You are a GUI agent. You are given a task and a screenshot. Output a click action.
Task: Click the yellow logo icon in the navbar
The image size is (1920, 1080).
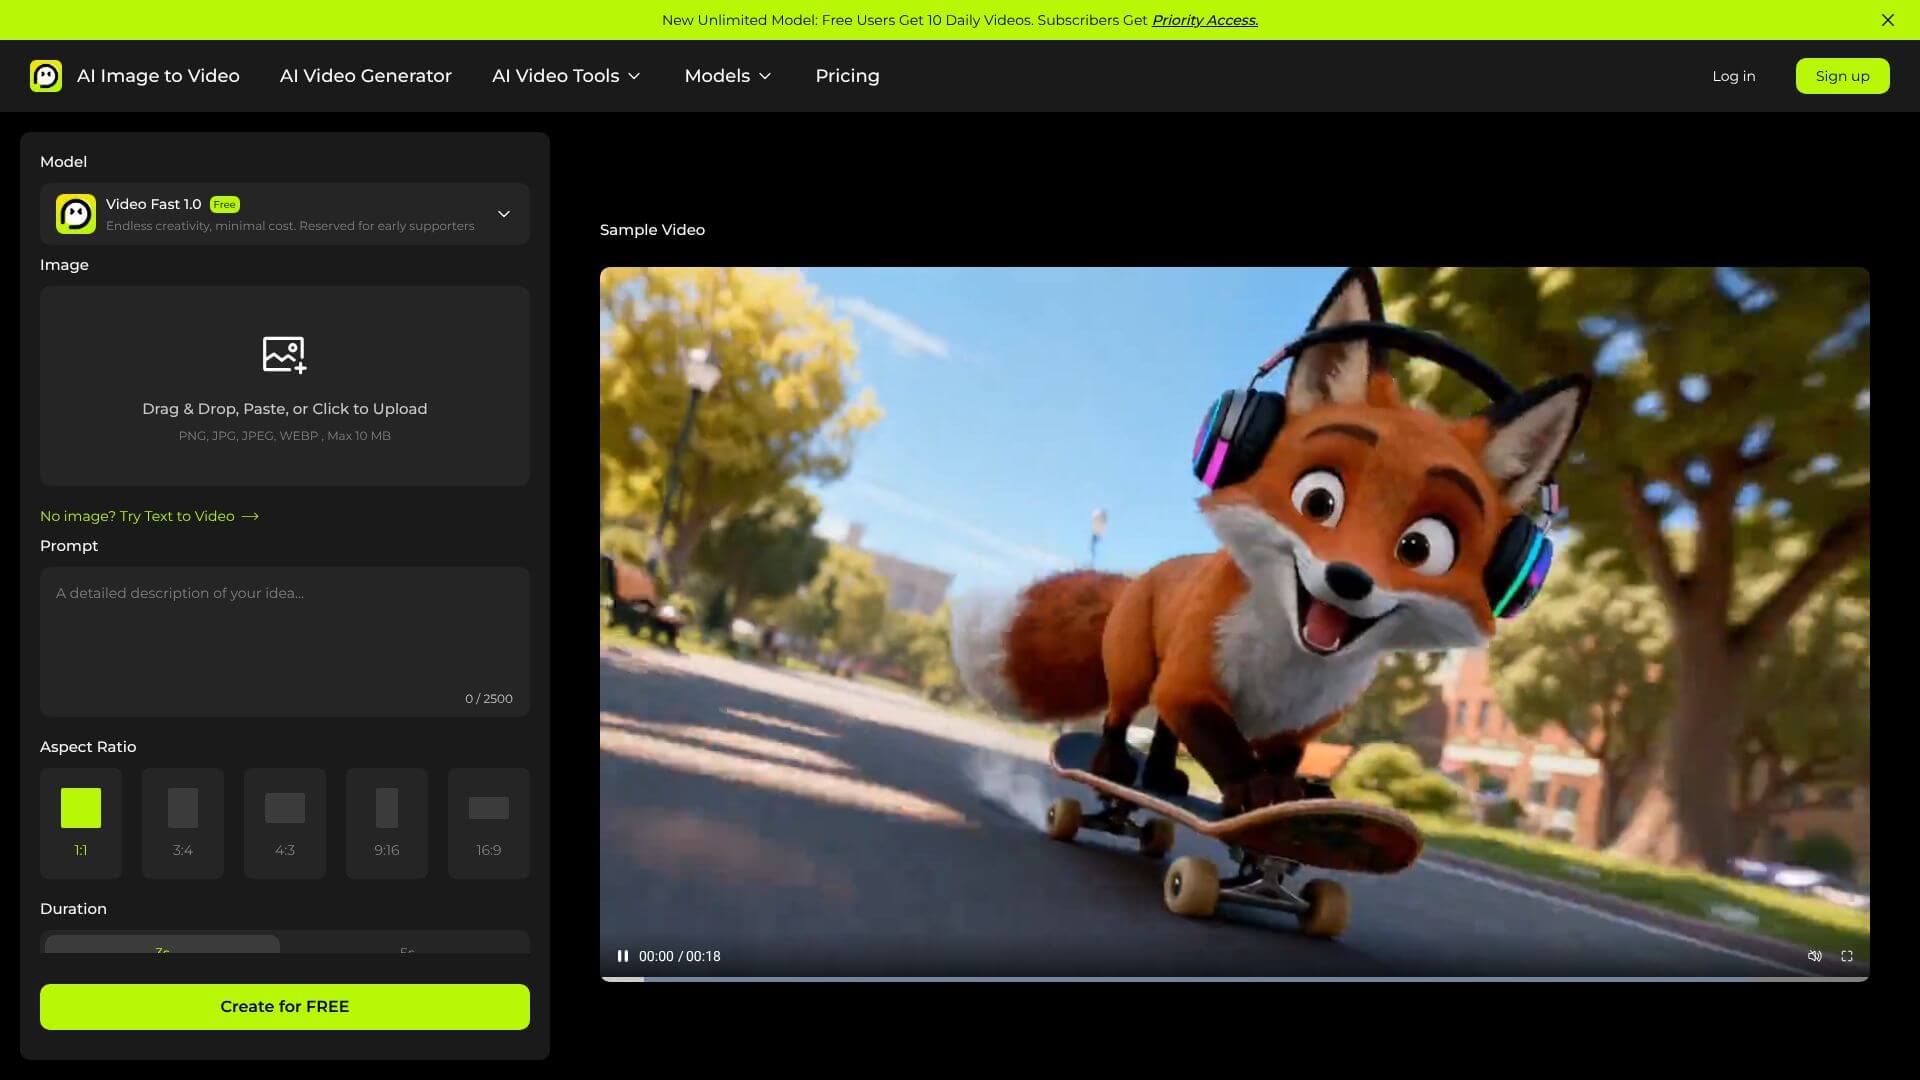46,76
